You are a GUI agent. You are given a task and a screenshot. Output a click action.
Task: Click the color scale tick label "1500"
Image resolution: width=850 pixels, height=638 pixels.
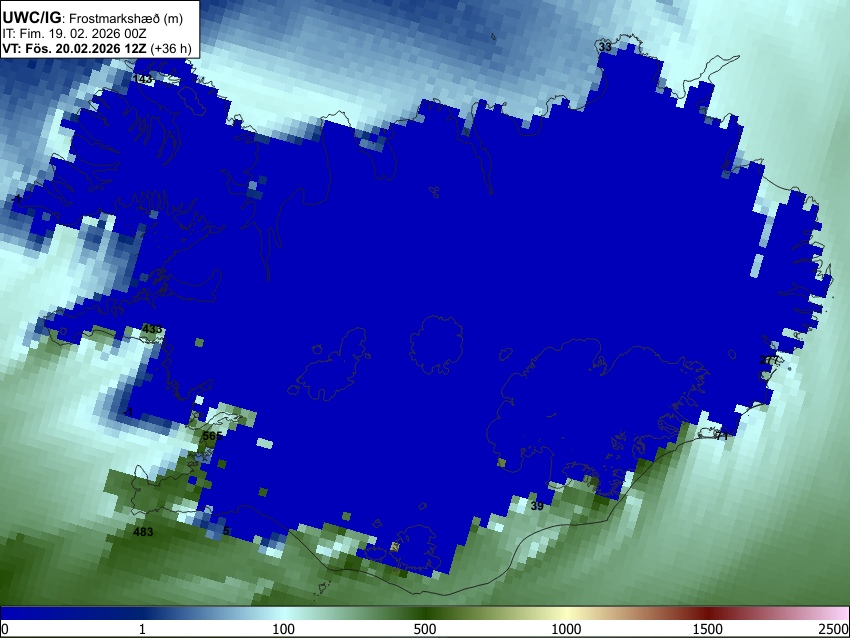click(708, 629)
